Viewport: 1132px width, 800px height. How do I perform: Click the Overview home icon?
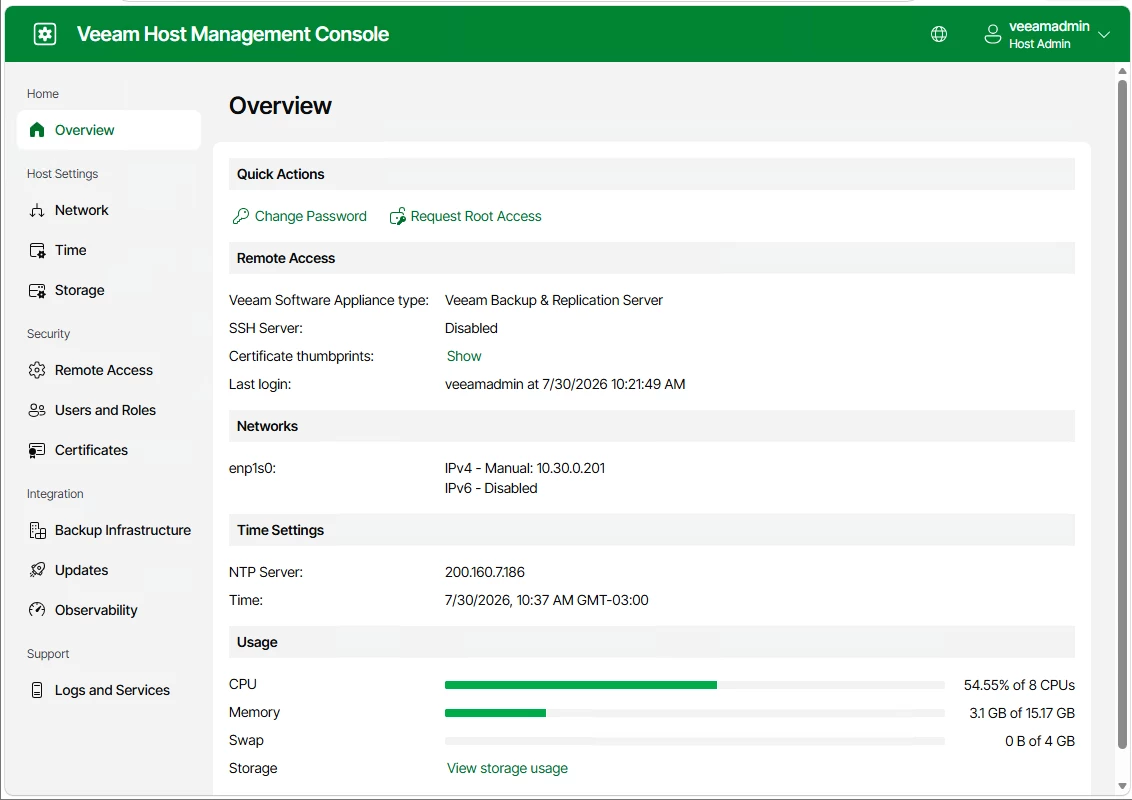[x=37, y=130]
